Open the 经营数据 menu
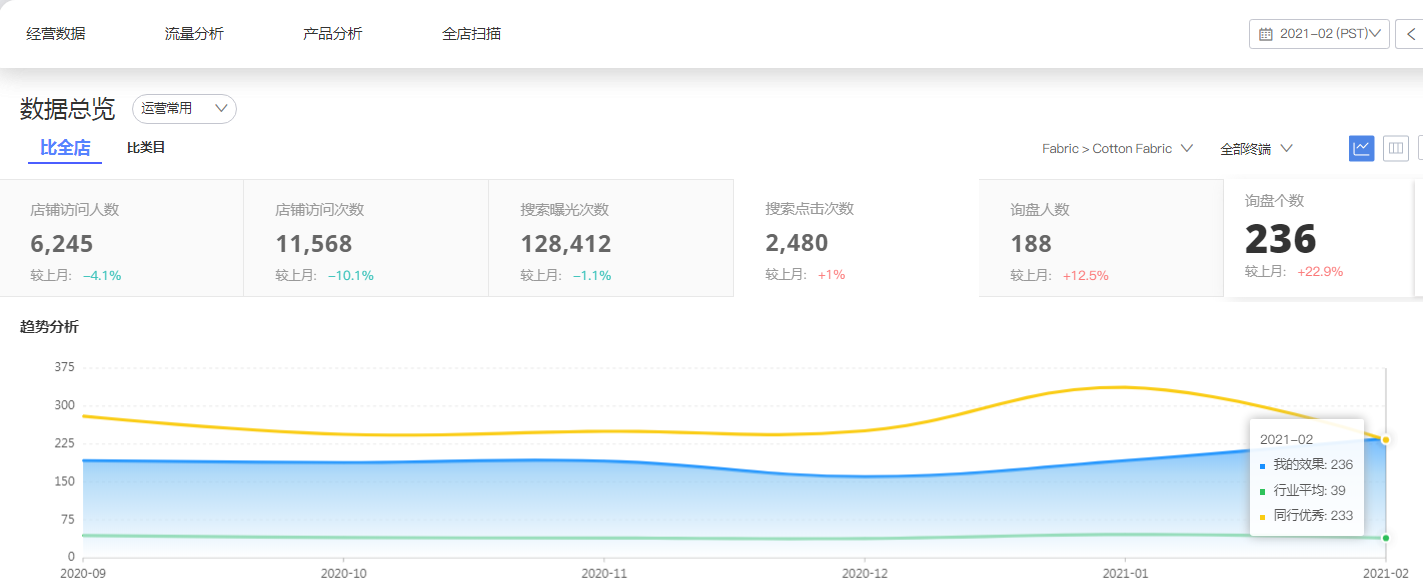 56,34
